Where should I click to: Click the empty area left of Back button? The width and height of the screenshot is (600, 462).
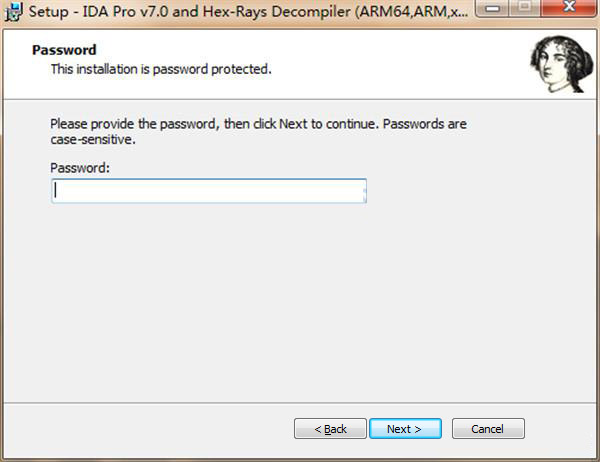(x=150, y=429)
